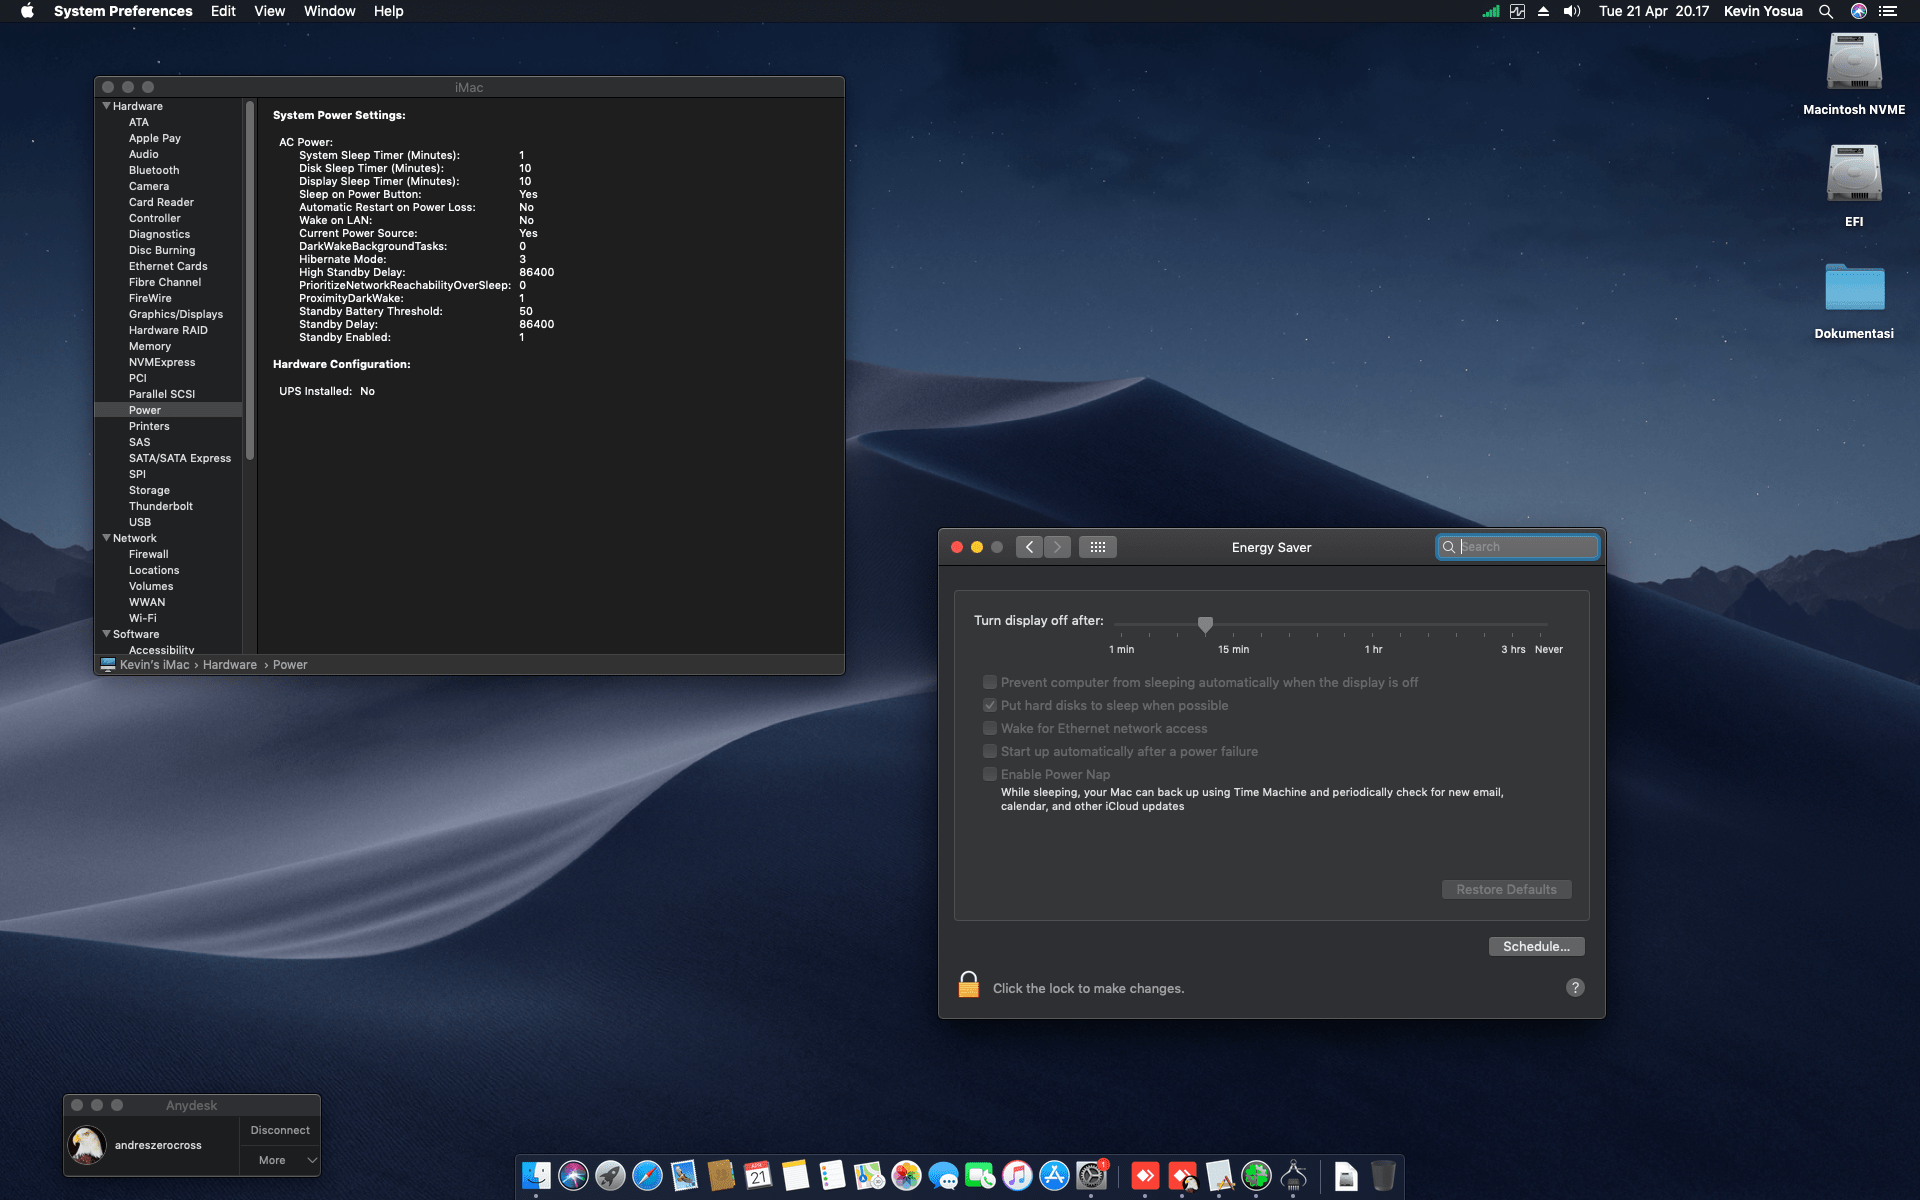Image resolution: width=1920 pixels, height=1200 pixels.
Task: Click the help question mark button
Action: tap(1575, 987)
